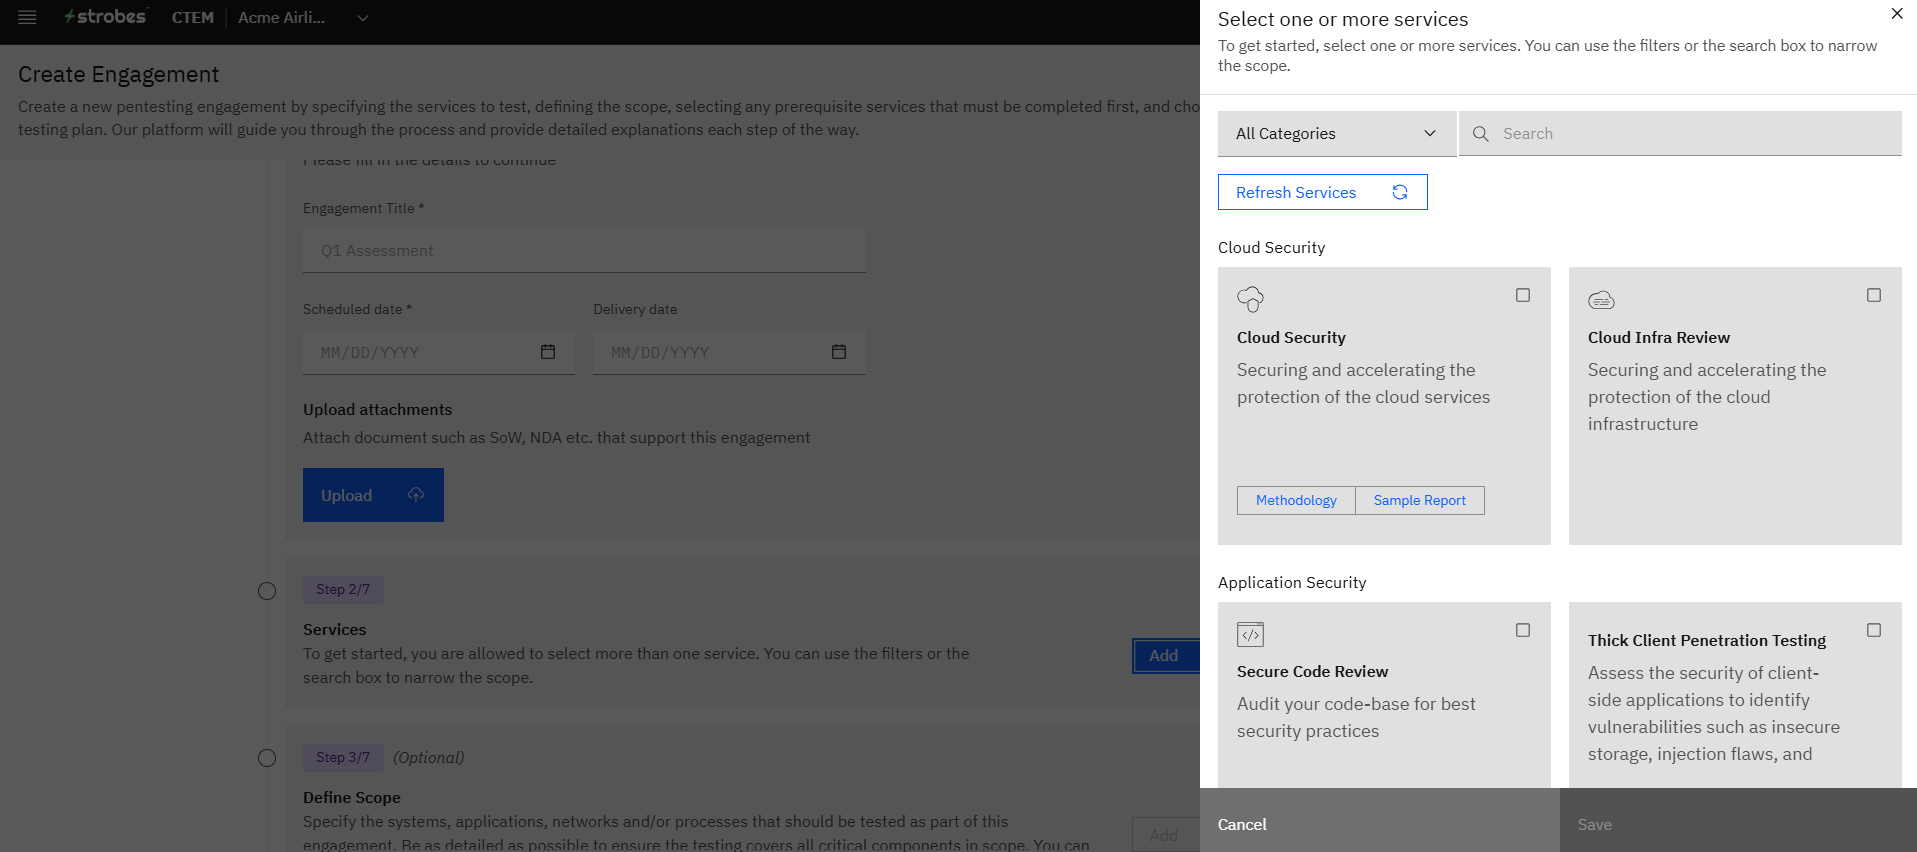
Task: Click the Upload attachments heading
Action: 377,409
